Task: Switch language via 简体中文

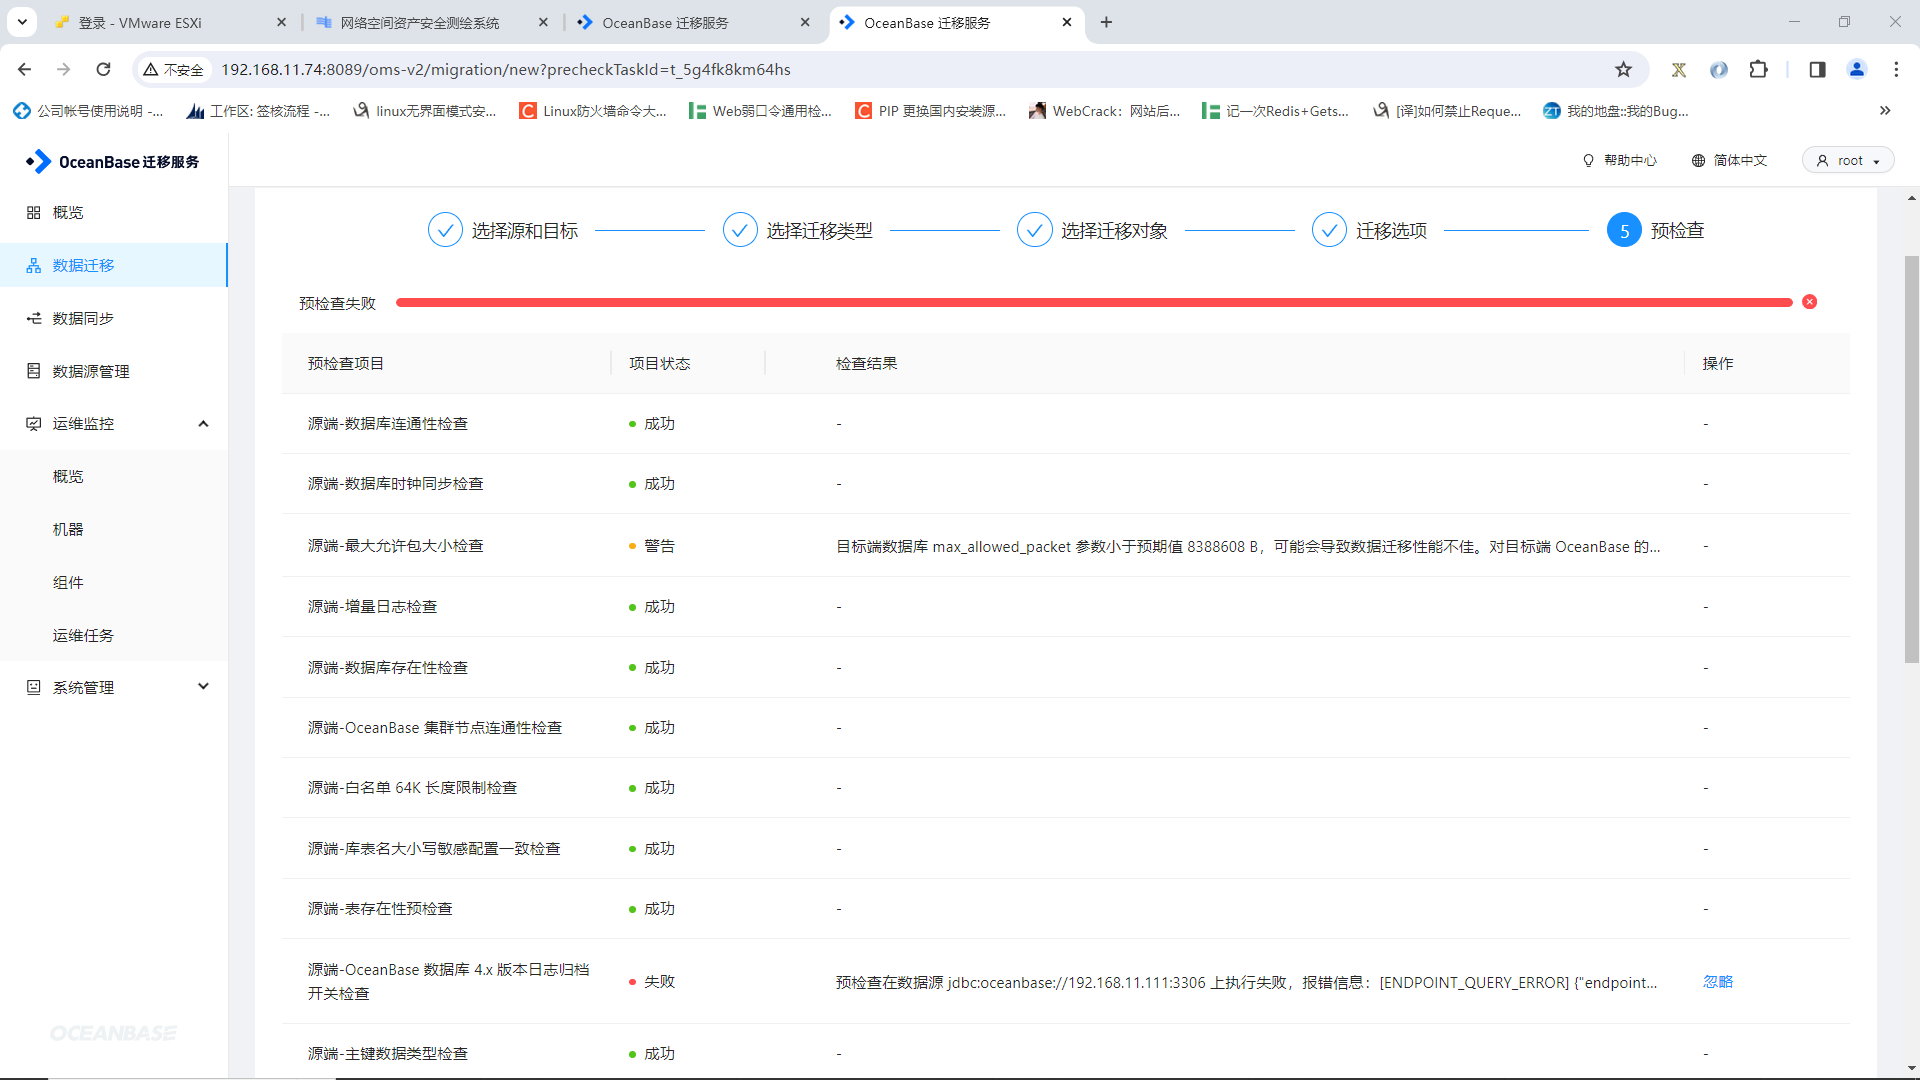Action: coord(1729,160)
